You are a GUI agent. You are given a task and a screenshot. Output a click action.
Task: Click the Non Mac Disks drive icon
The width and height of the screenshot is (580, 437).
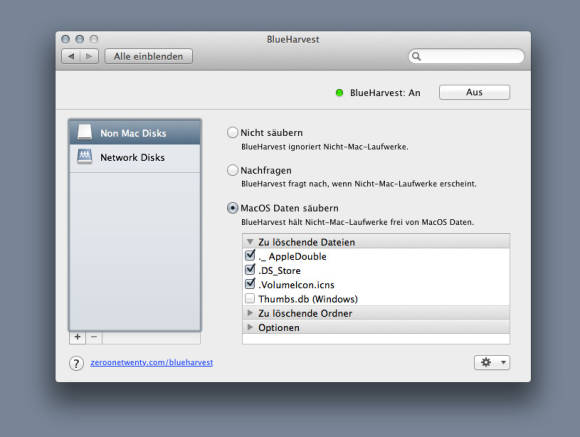coord(85,132)
